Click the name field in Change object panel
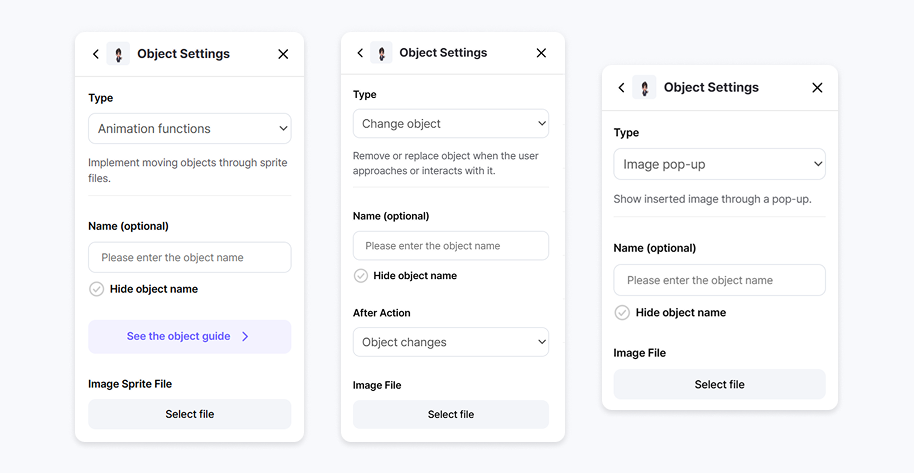This screenshot has height=473, width=914. [450, 246]
